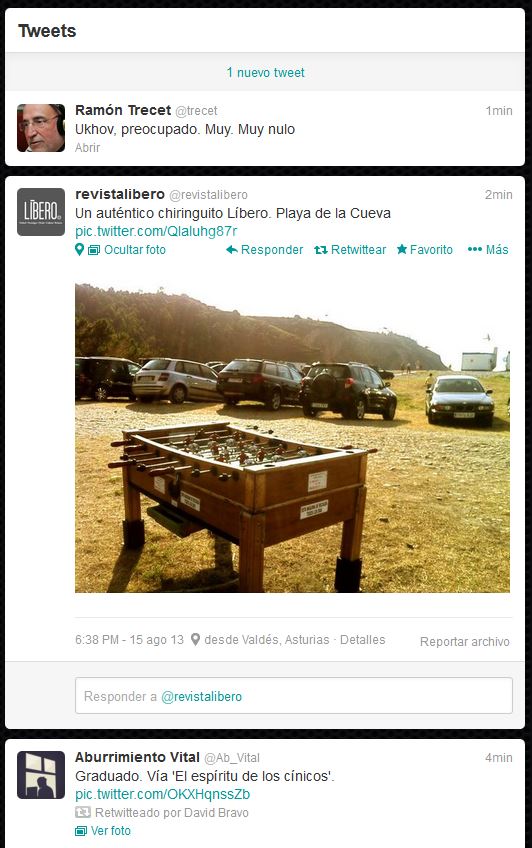Open the Más three-dots menu

pyautogui.click(x=475, y=249)
